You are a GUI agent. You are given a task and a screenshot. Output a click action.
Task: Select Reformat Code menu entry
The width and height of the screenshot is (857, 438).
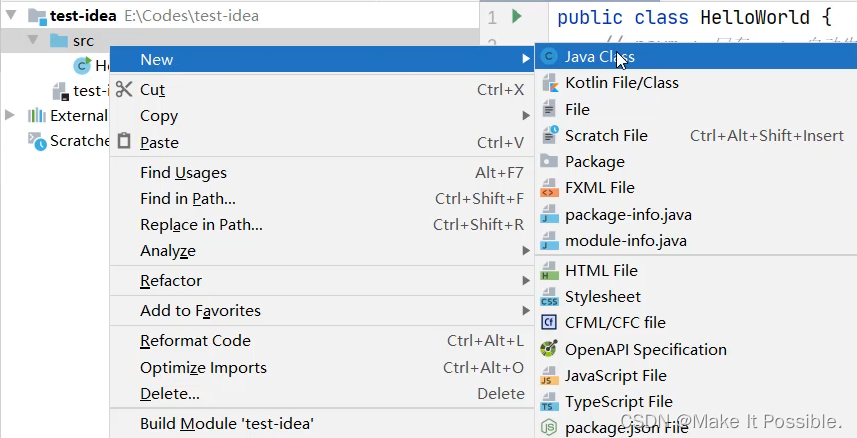pos(195,341)
